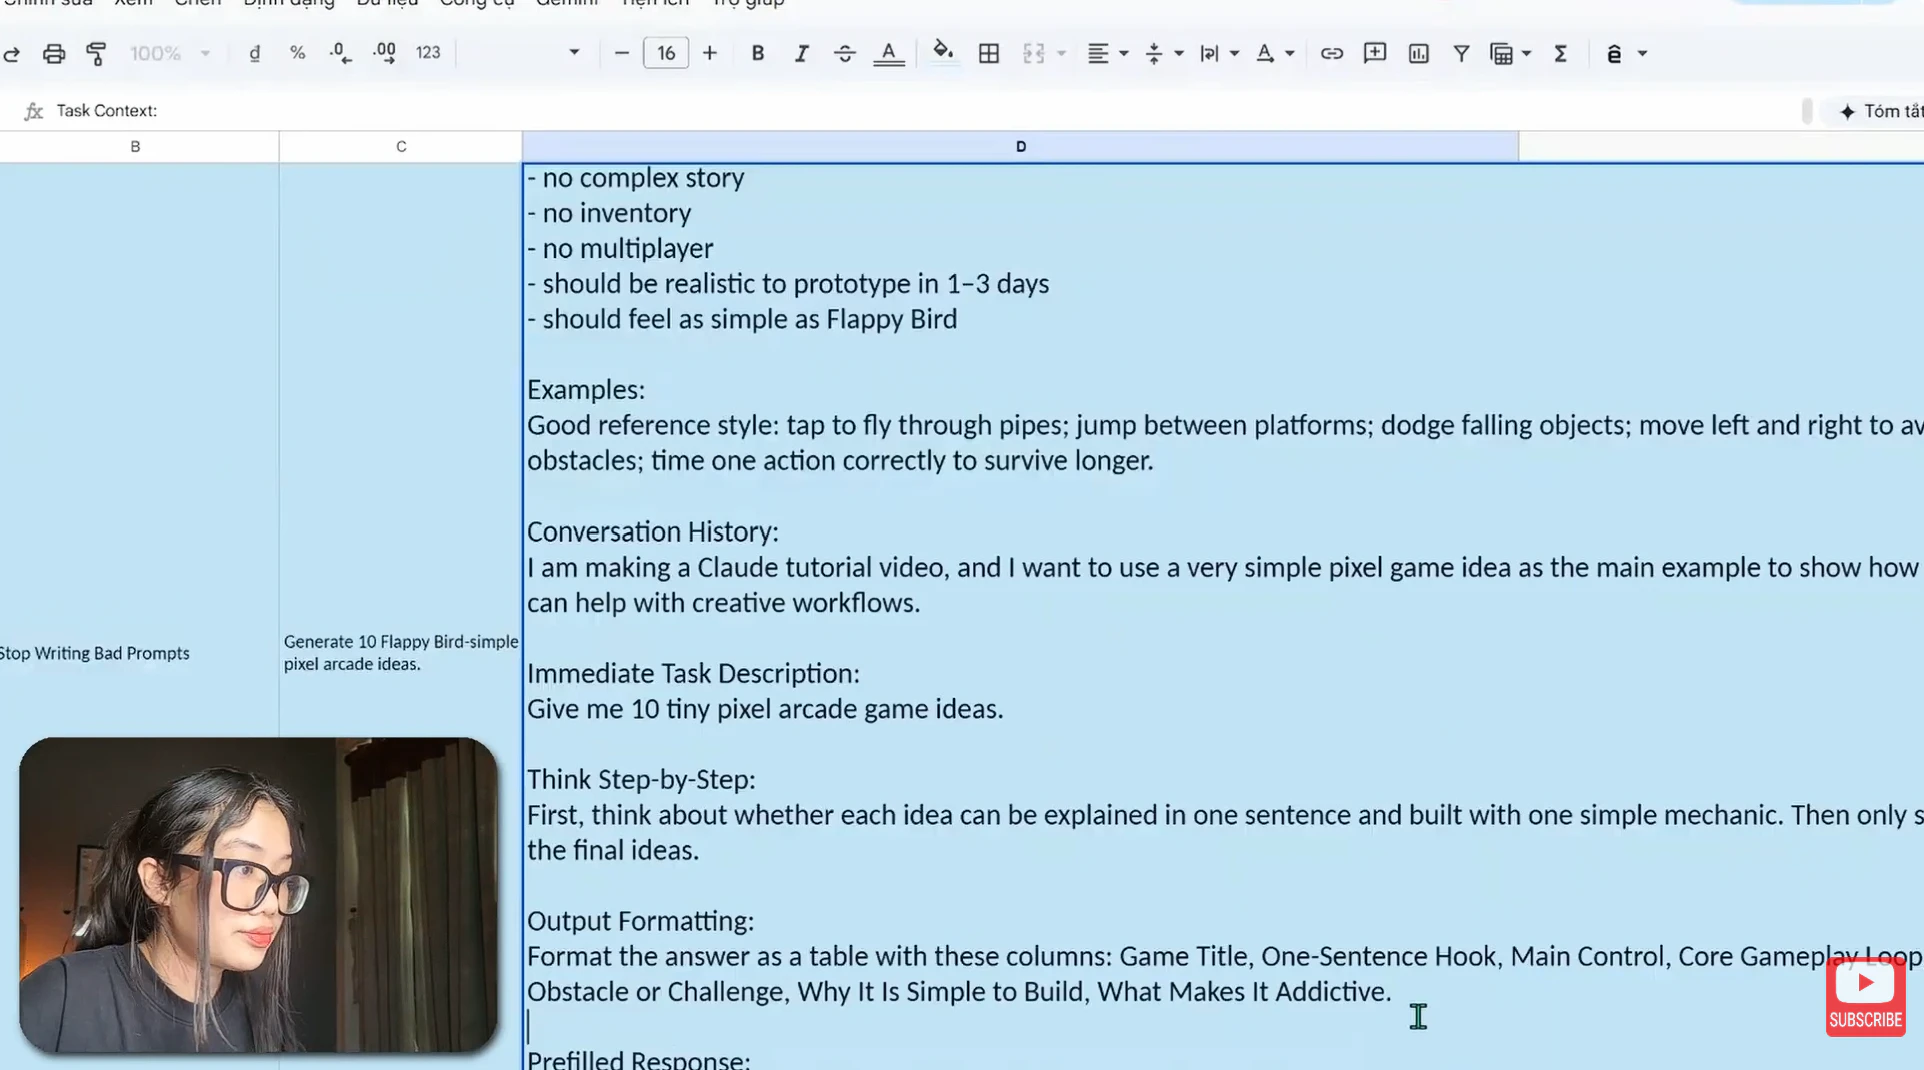Insert a chart from the toolbar
Screen dimensions: 1924x1070
click(1418, 54)
